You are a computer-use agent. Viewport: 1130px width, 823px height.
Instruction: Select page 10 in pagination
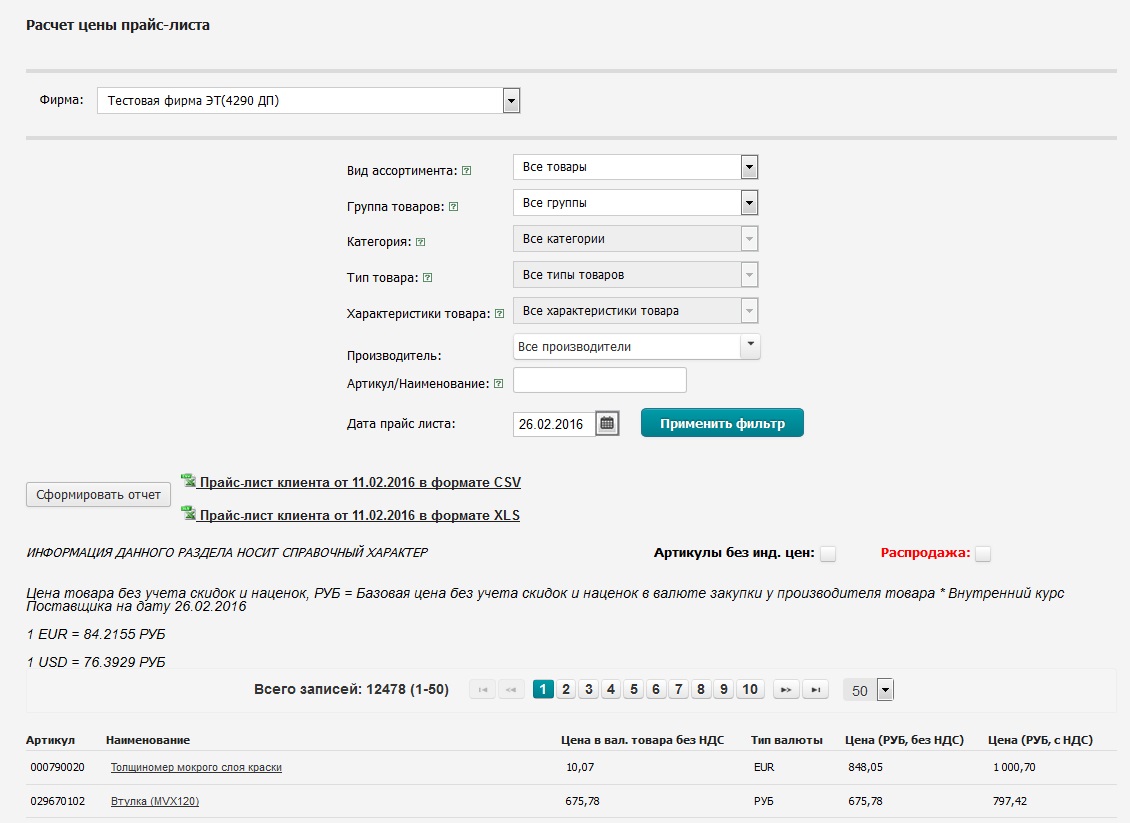[x=750, y=689]
